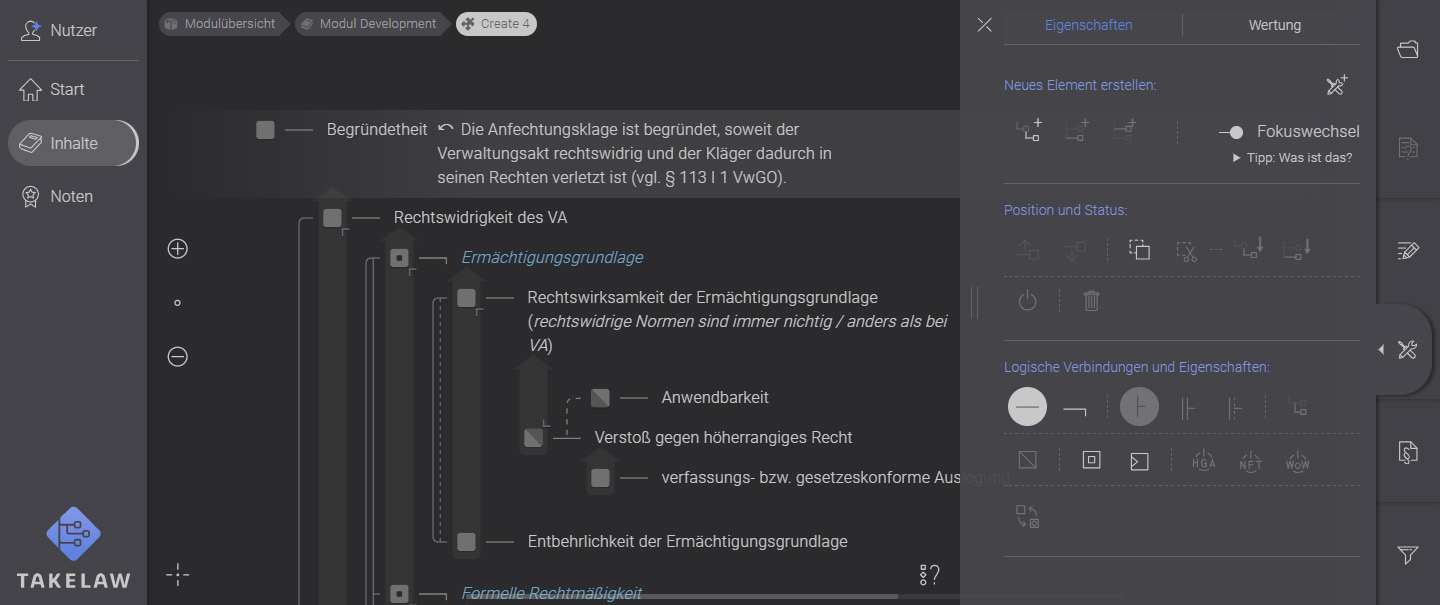This screenshot has height=605, width=1440.
Task: Select the Rechtswidrigkeit des VA node
Action: 479,216
